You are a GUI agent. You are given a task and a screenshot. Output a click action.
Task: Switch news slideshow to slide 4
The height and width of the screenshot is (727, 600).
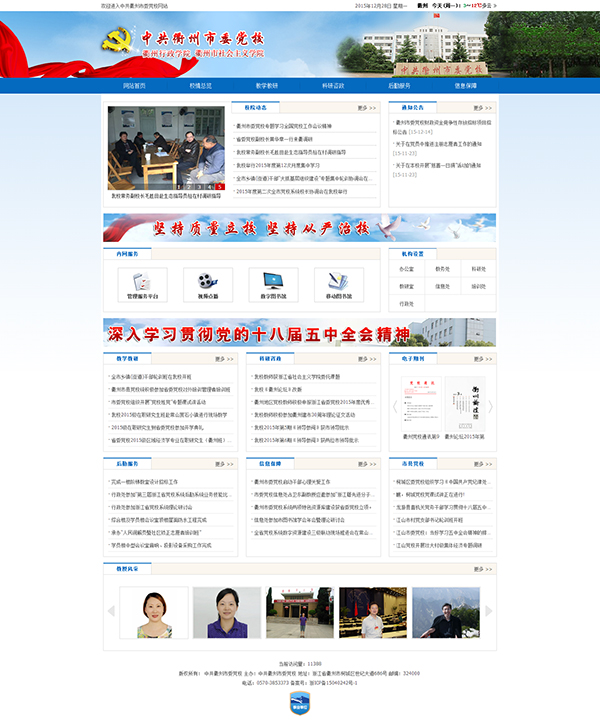(x=209, y=187)
